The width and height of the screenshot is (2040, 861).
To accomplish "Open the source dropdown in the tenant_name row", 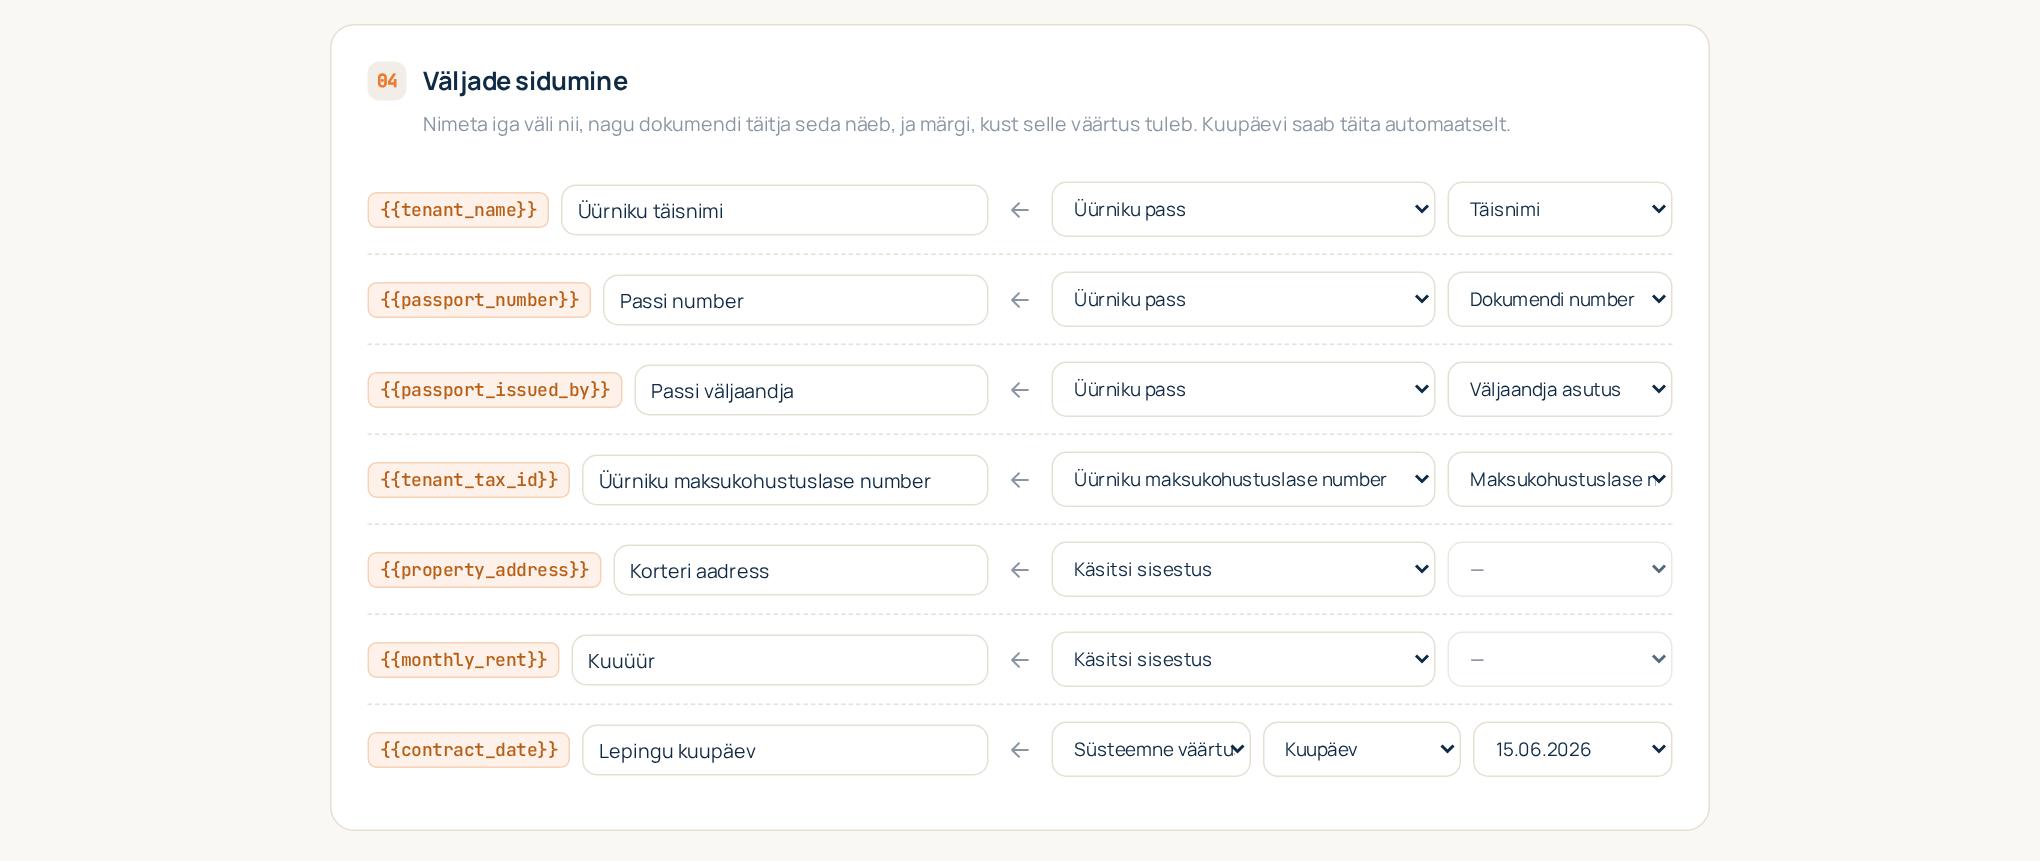I will 1243,209.
